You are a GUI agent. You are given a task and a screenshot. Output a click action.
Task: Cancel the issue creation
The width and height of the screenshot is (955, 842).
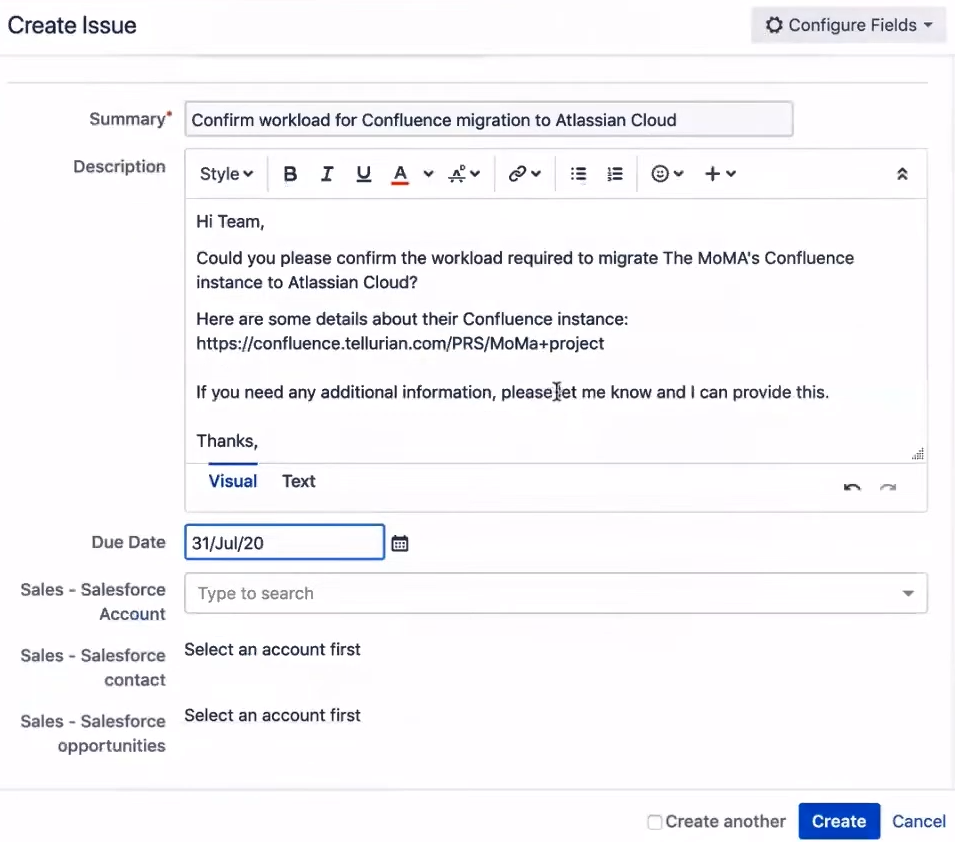tap(918, 821)
